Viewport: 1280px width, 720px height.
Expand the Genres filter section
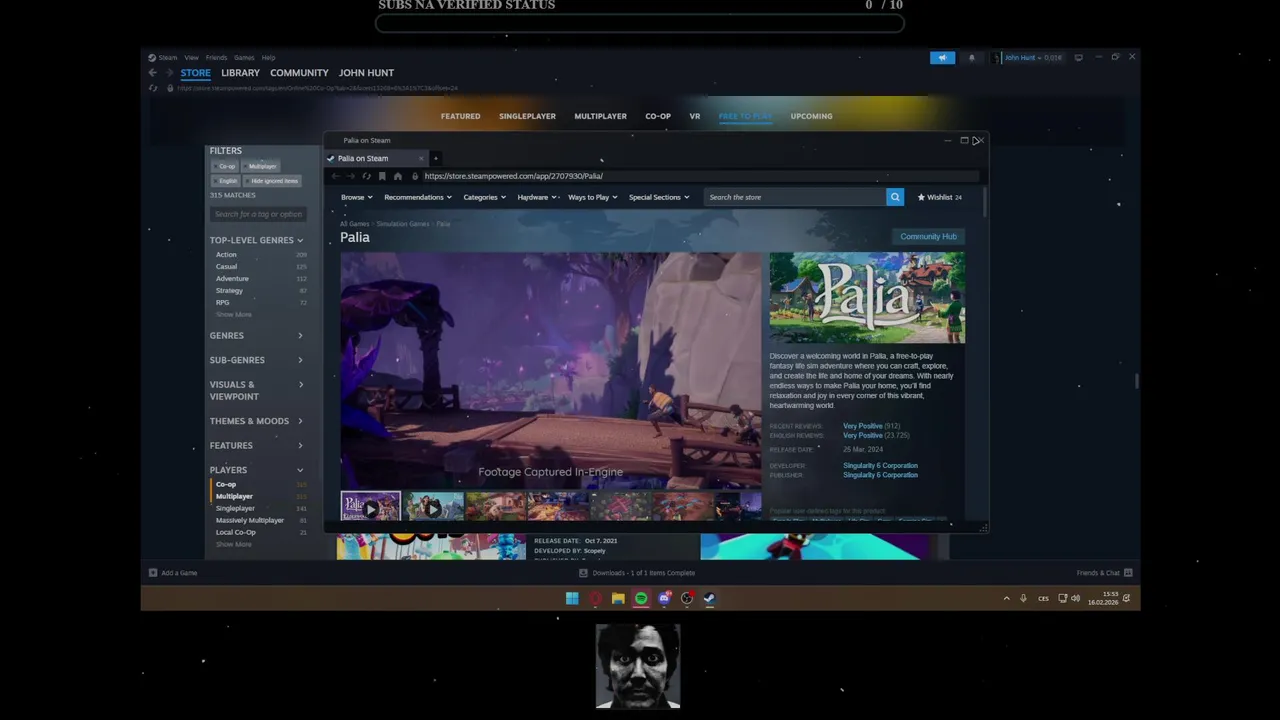point(256,336)
